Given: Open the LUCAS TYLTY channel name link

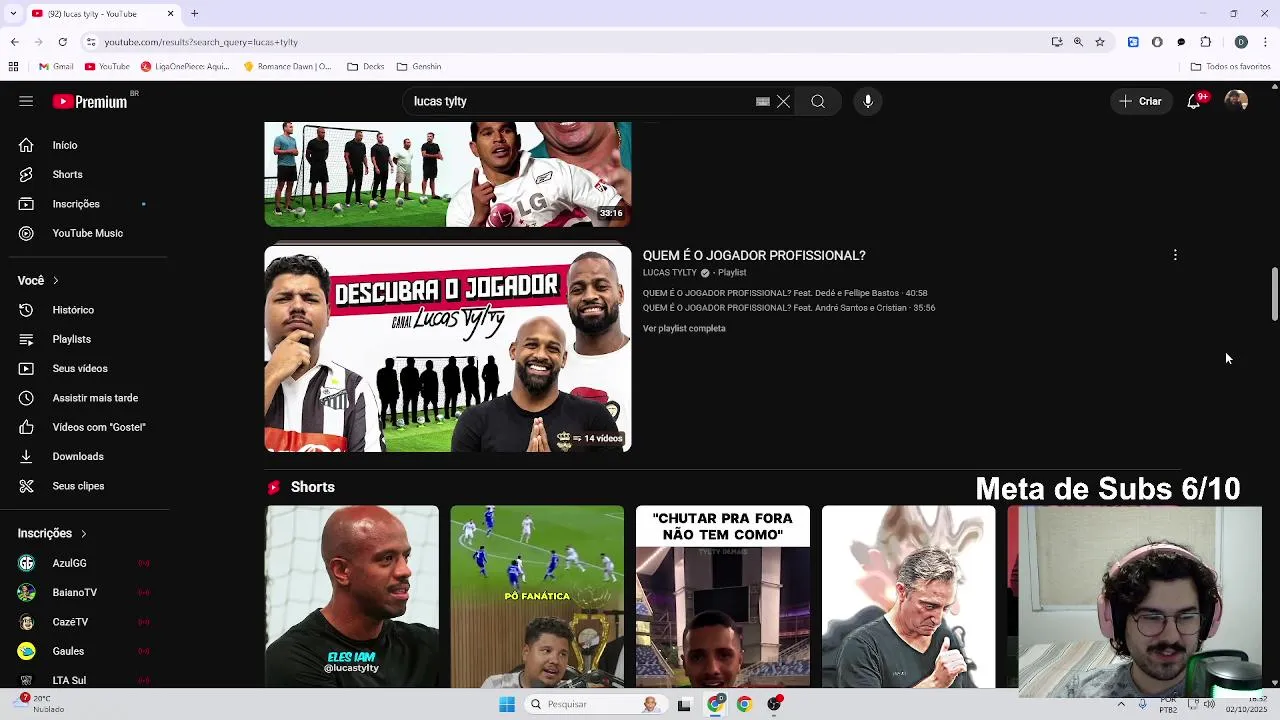Looking at the screenshot, I should click(x=670, y=273).
